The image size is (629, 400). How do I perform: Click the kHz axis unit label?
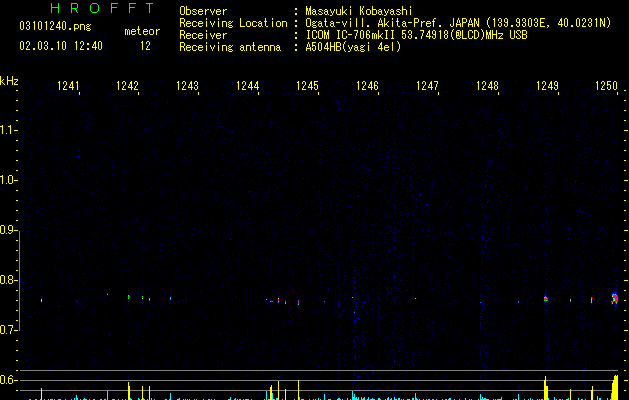(x=9, y=81)
